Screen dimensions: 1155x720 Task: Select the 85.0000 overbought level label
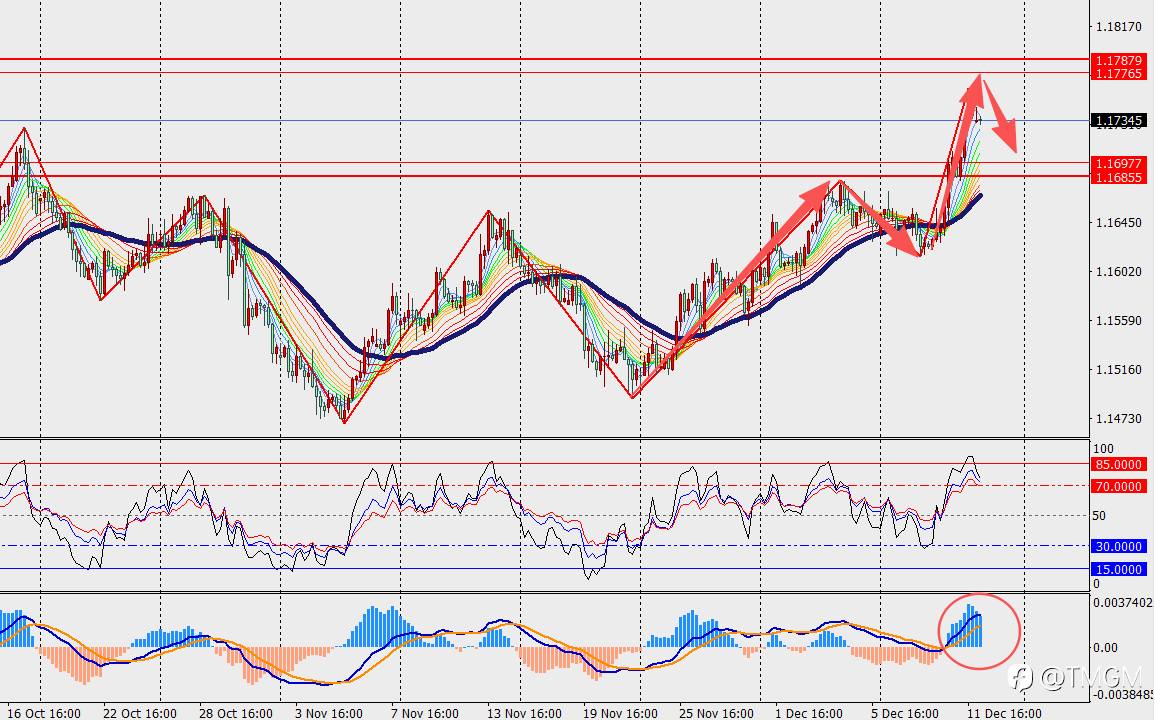pyautogui.click(x=1117, y=464)
